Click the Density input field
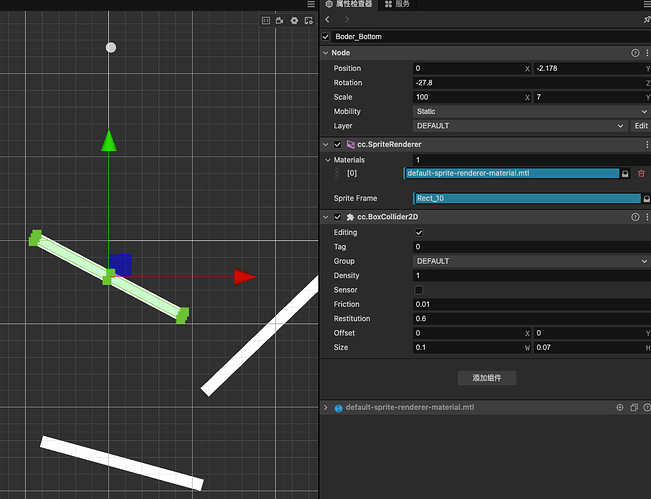 532,276
